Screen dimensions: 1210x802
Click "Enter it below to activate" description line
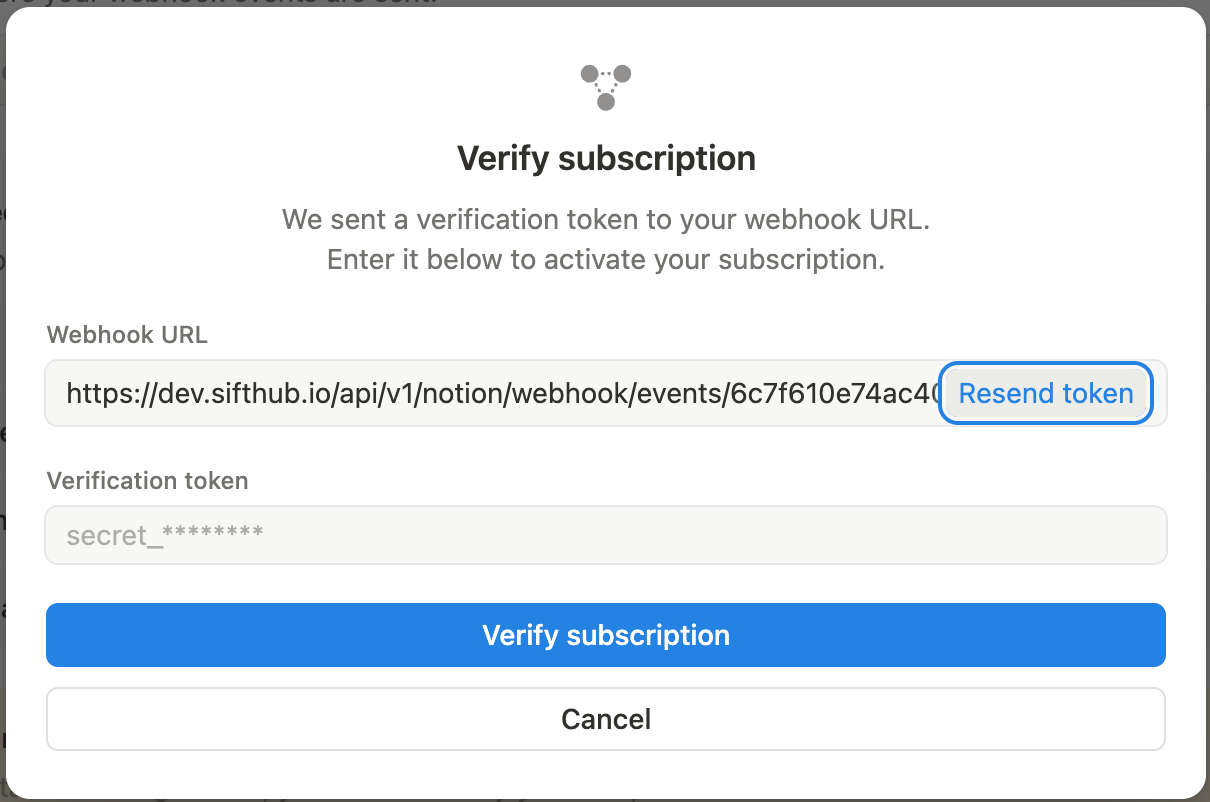point(606,260)
